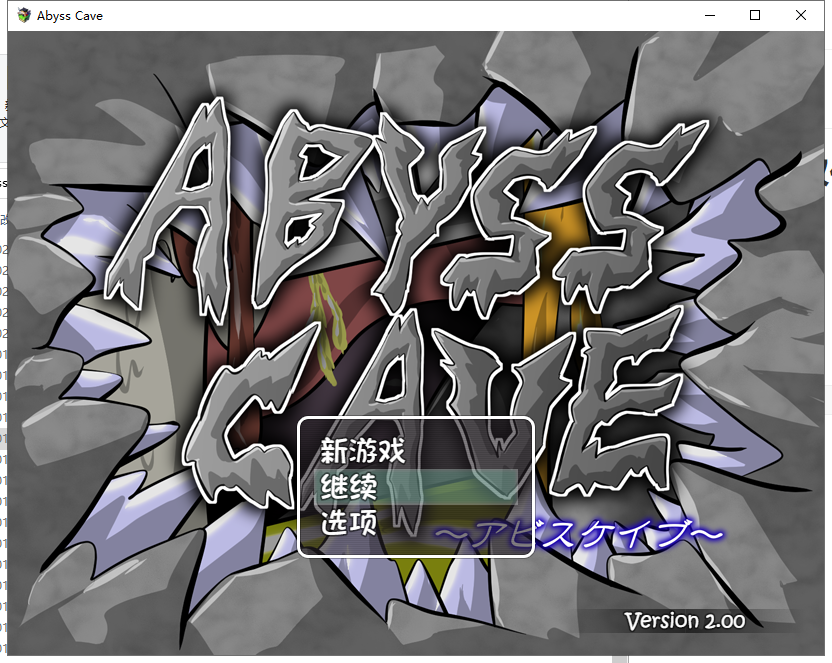832x663 pixels.
Task: Minimize the Abyss Cave window
Action: (709, 16)
